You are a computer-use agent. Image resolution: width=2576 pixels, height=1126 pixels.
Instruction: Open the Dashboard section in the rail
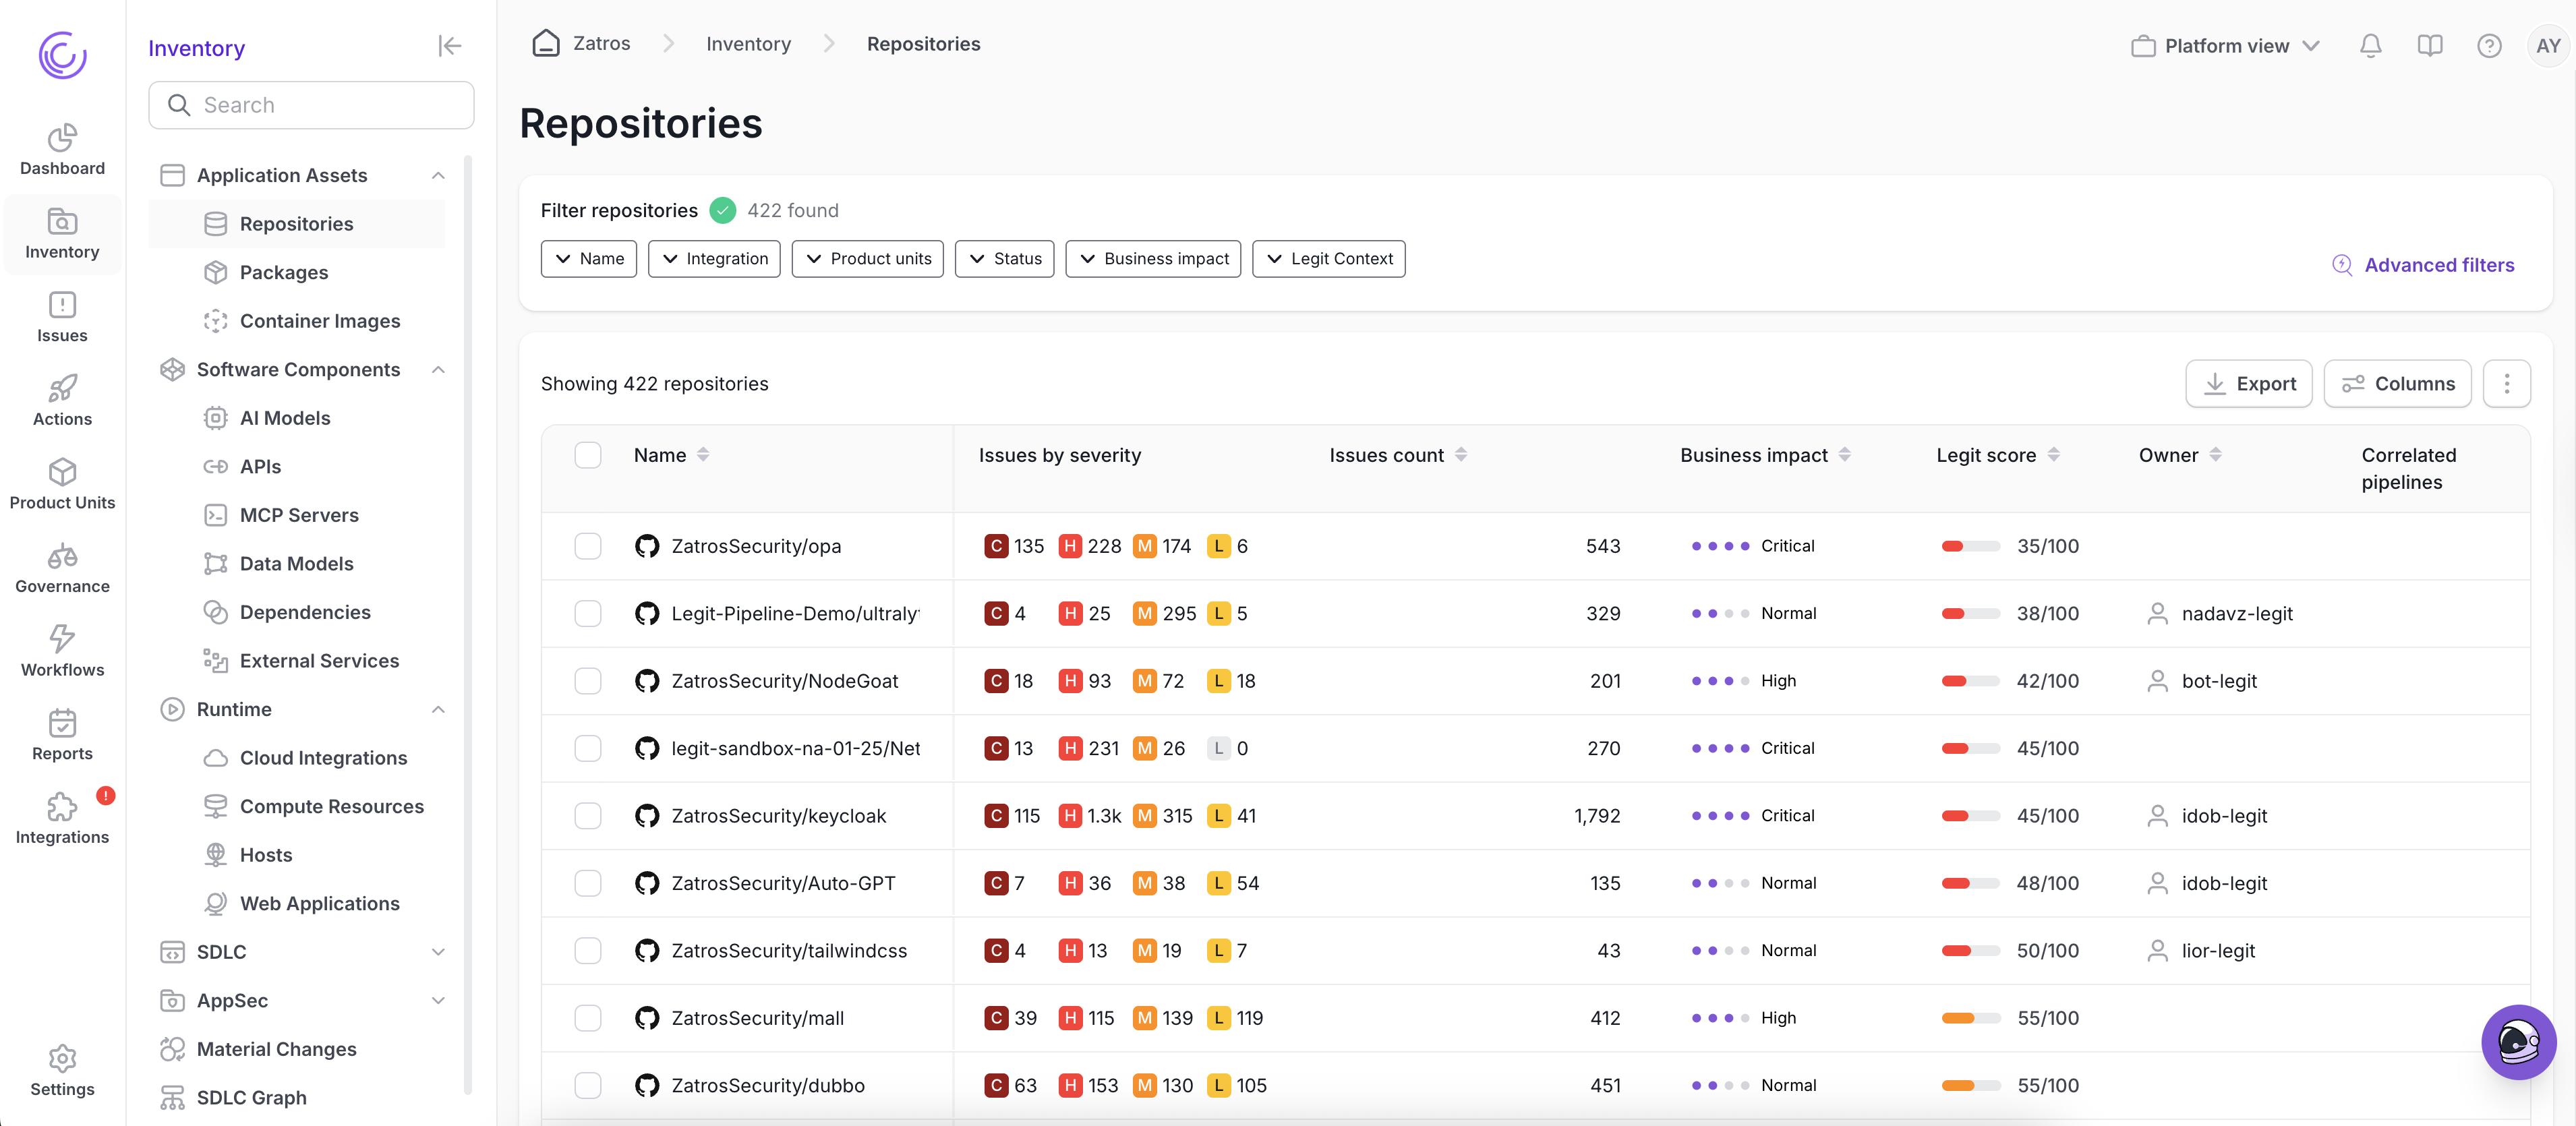[62, 150]
